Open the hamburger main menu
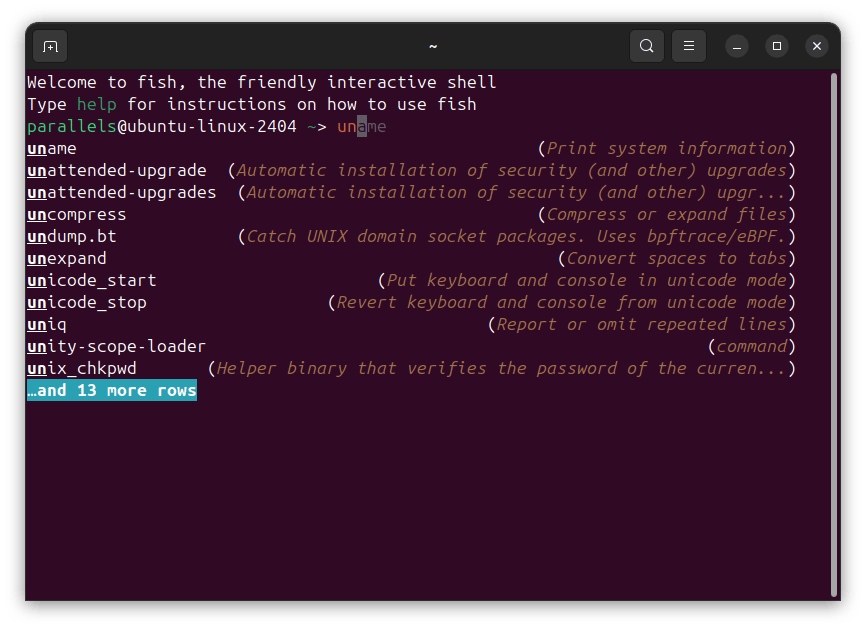866x629 pixels. pos(689,46)
